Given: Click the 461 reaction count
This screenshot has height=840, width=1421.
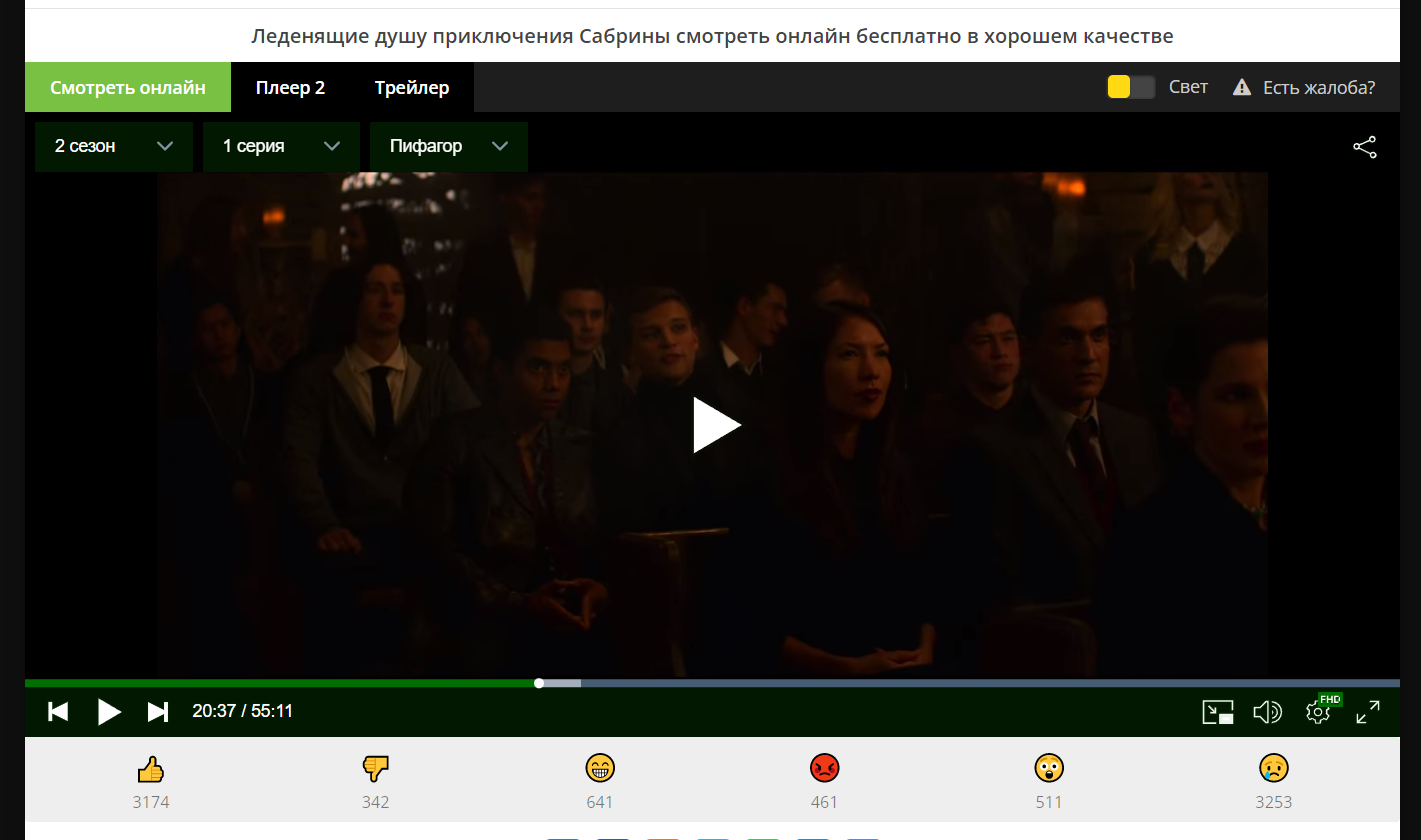Looking at the screenshot, I should (x=824, y=802).
